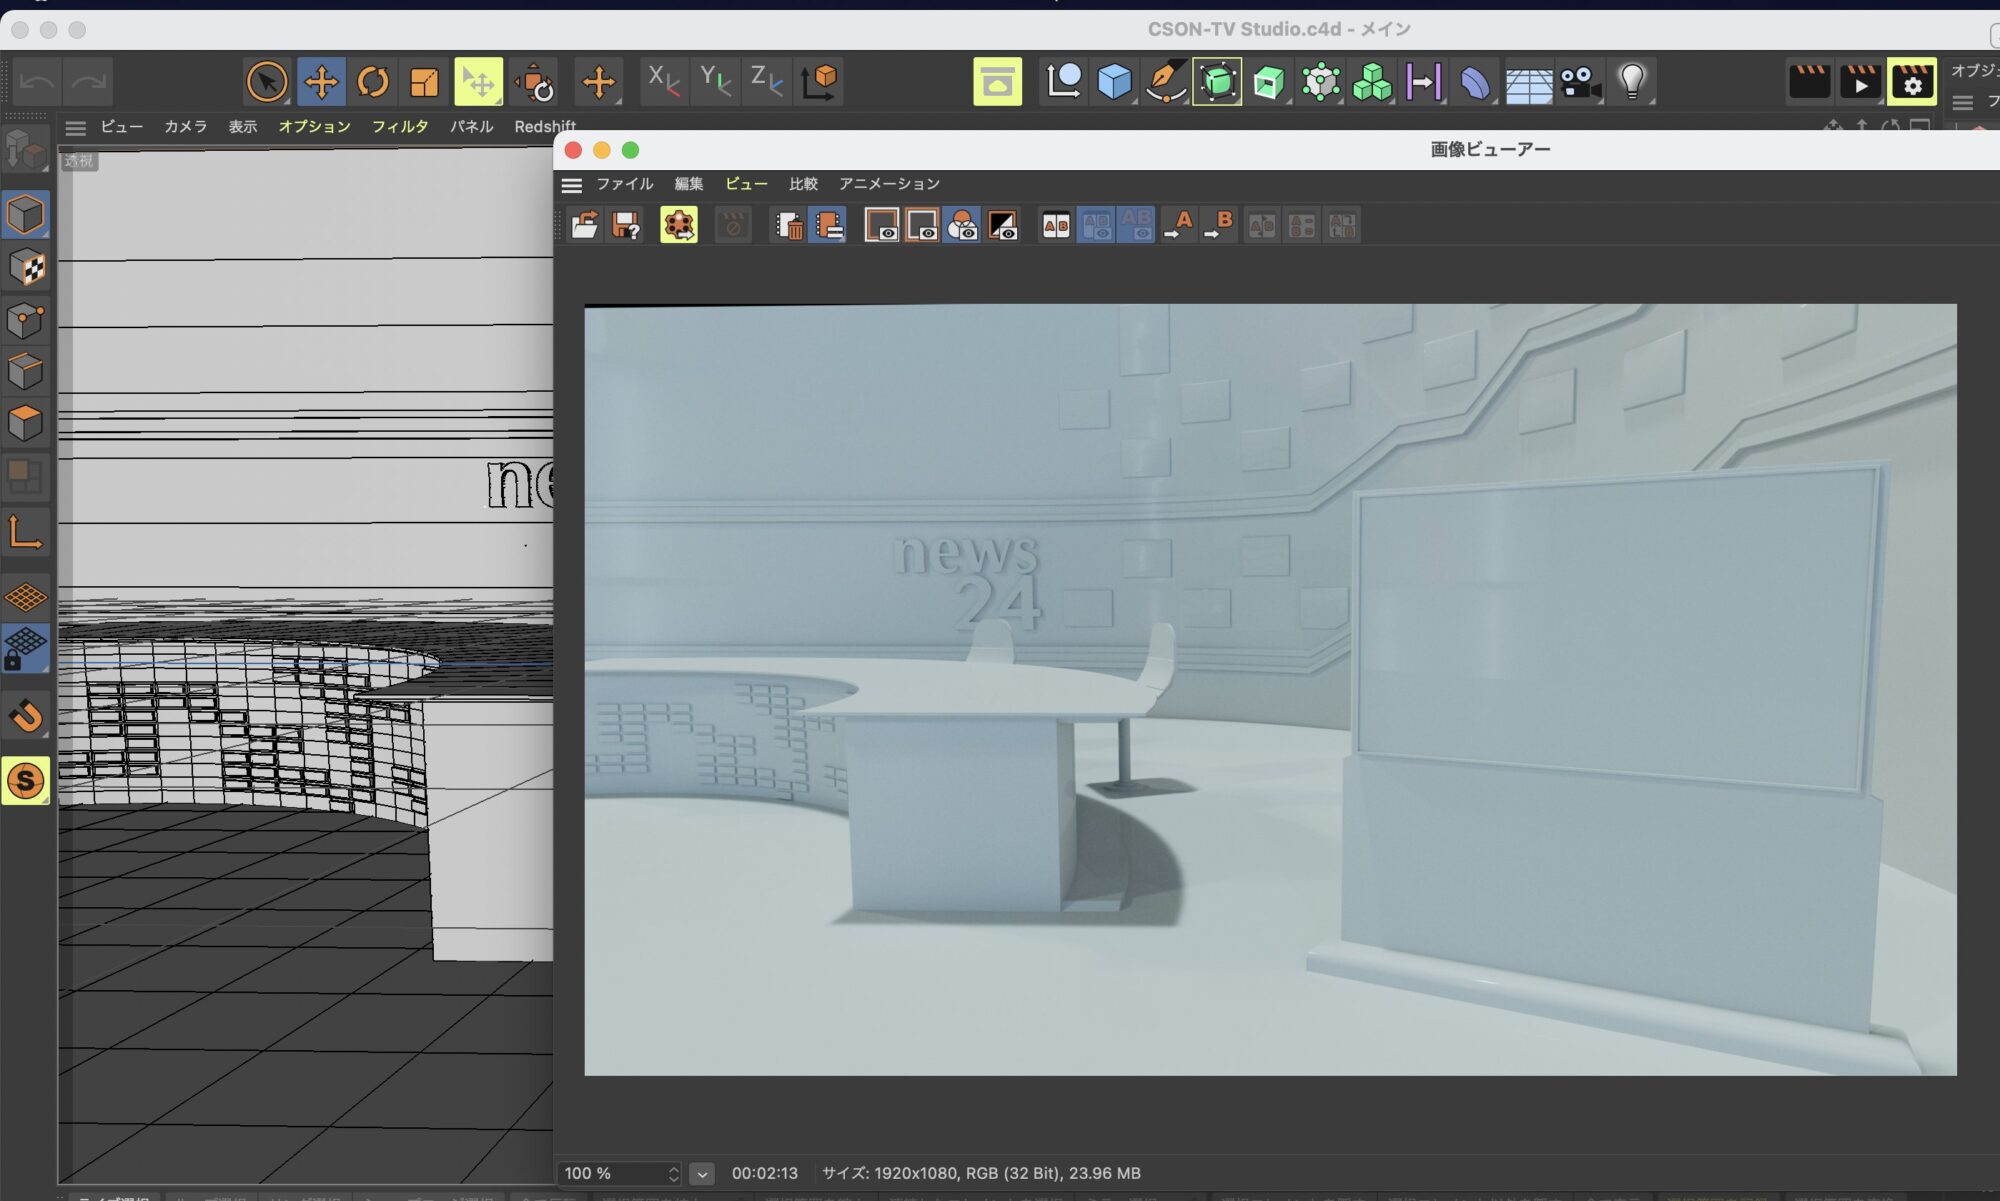Viewport: 2000px width, 1201px height.
Task: Click the MoGraph Cloner icon
Action: coord(1371,82)
